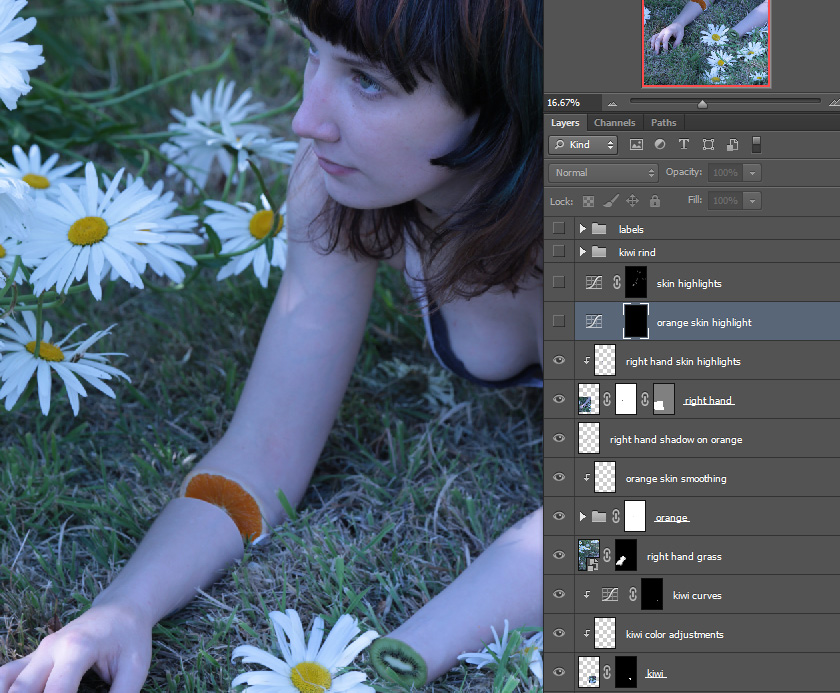
Task: Hide the kiwi color adjustments layer
Action: click(559, 634)
